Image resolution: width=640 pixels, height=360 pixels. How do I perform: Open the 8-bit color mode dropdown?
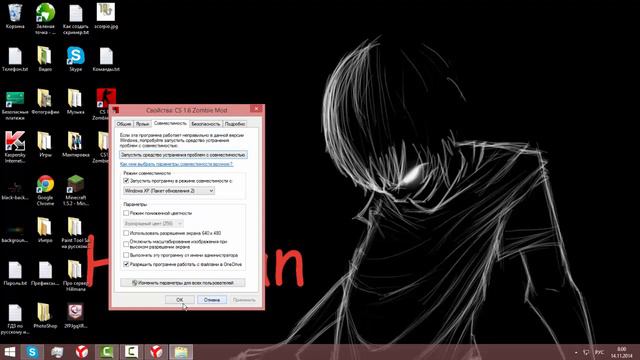pos(153,223)
